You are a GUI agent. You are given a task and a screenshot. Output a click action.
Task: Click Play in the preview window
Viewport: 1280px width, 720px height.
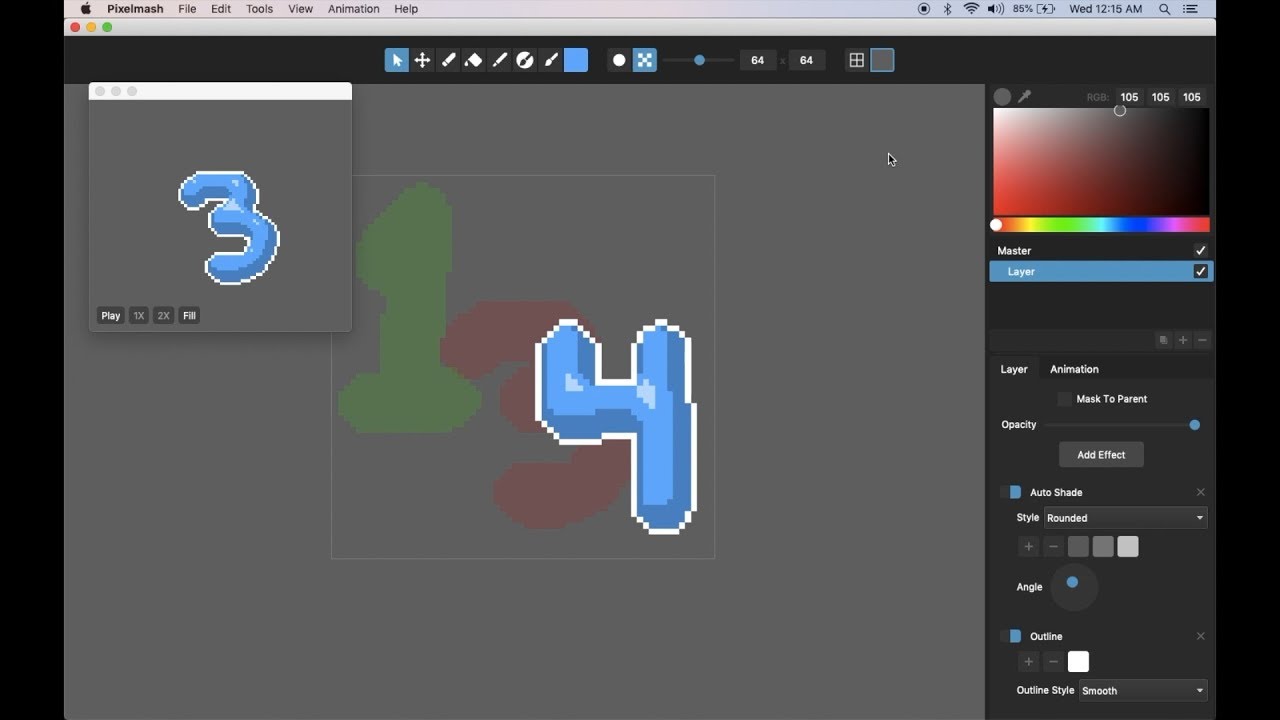[x=111, y=316]
